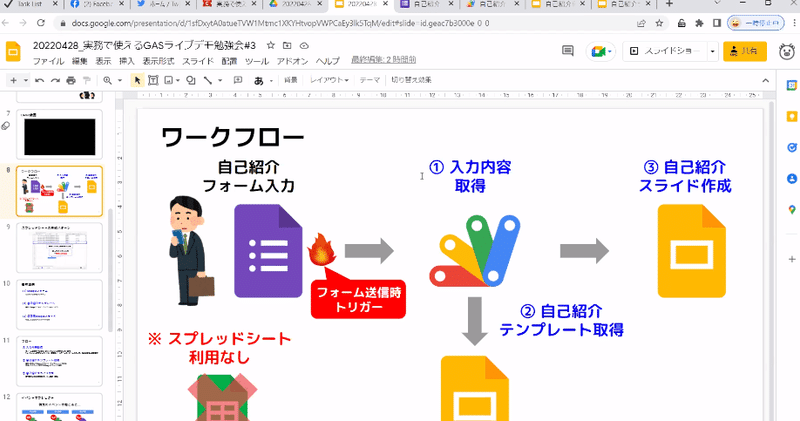Open the insert image dropdown arrow
The width and height of the screenshot is (800, 421).
coord(178,80)
